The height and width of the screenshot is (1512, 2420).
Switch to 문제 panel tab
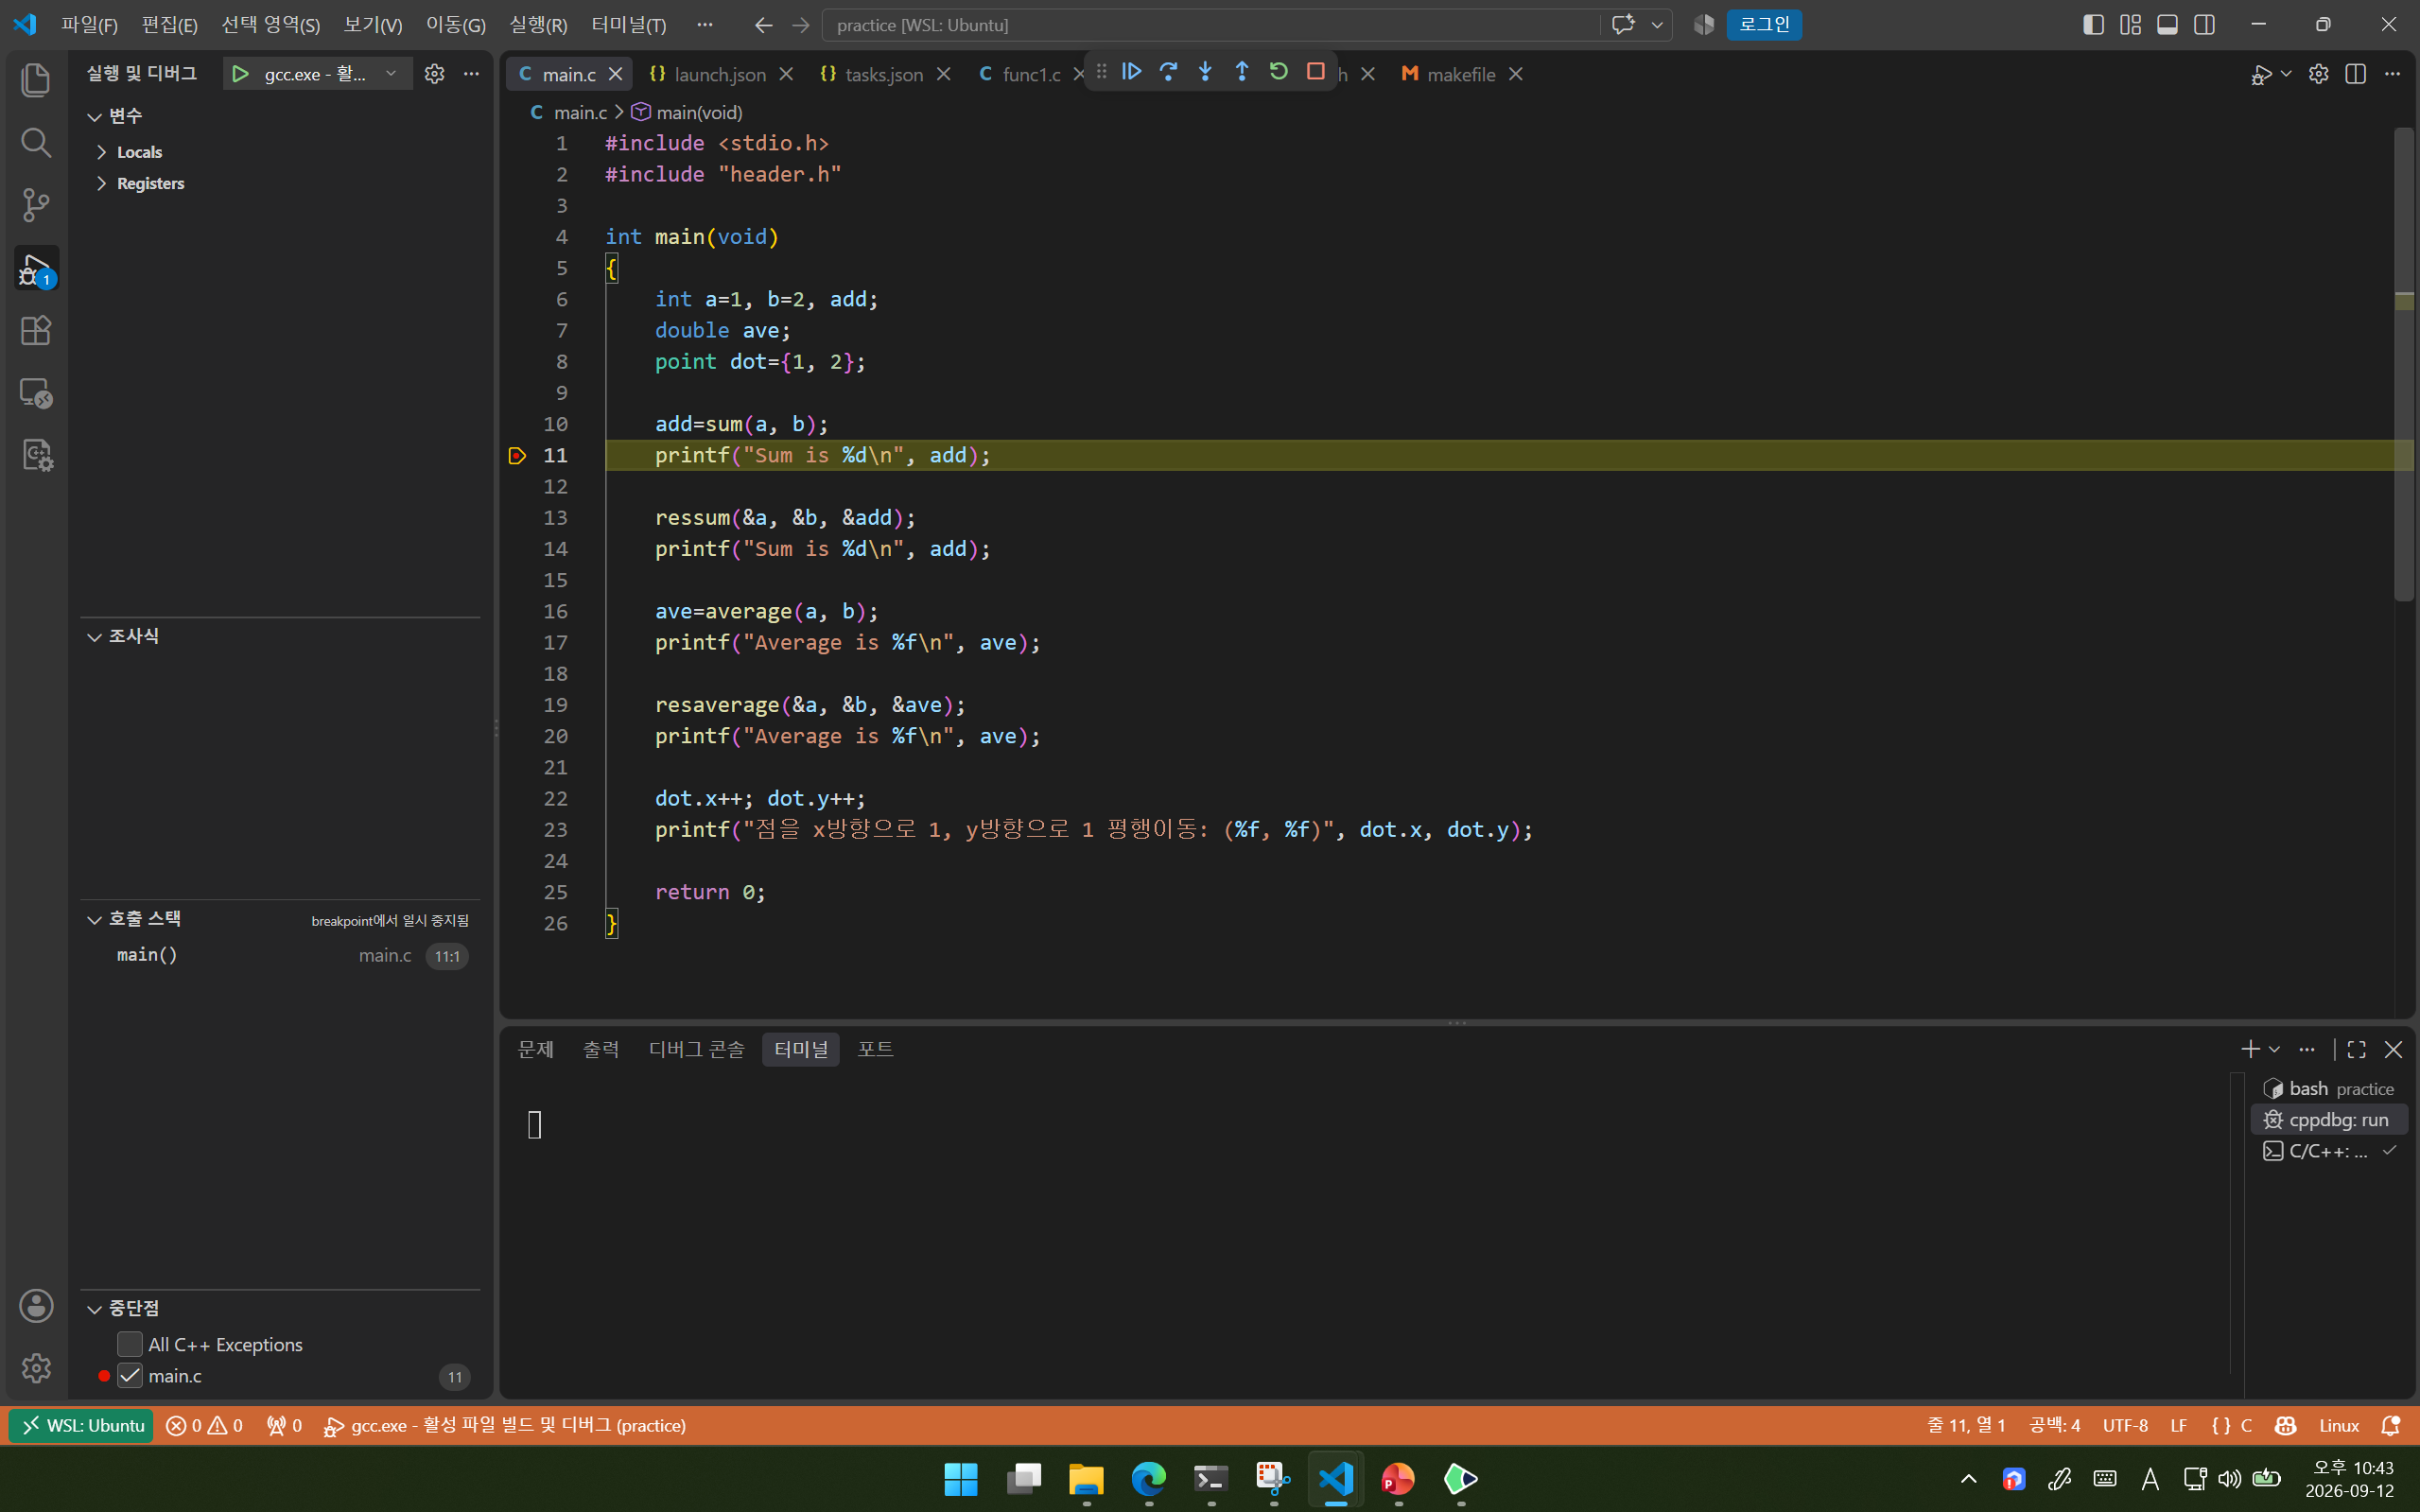535,1049
